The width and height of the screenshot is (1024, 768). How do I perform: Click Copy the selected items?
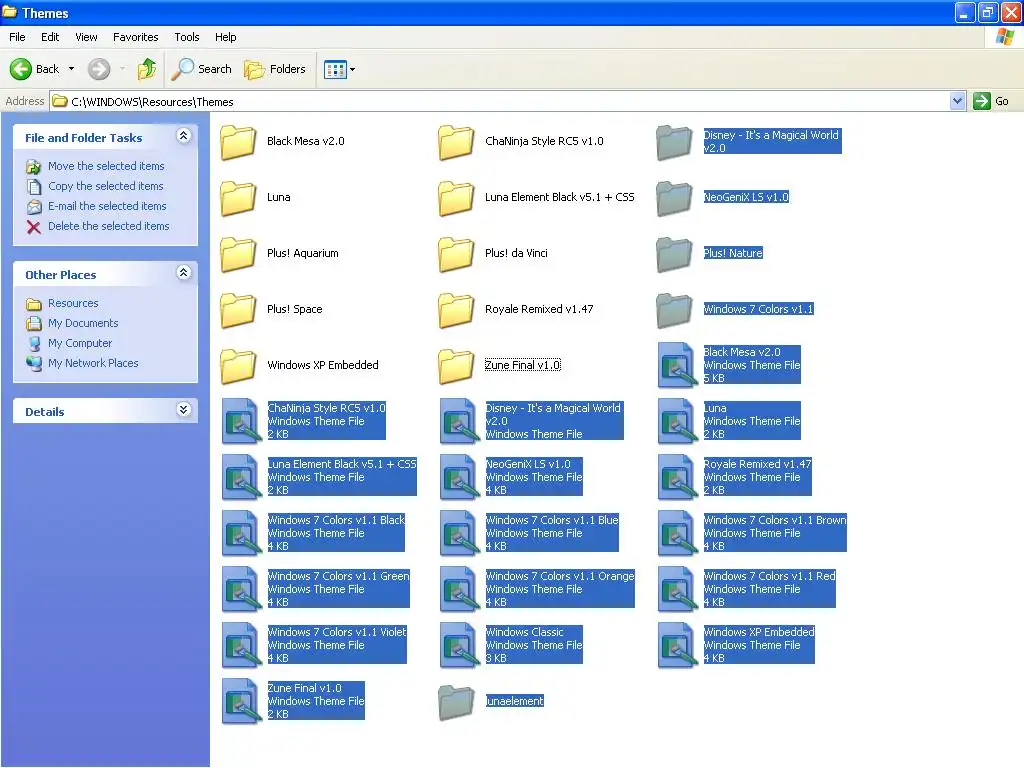coord(106,186)
